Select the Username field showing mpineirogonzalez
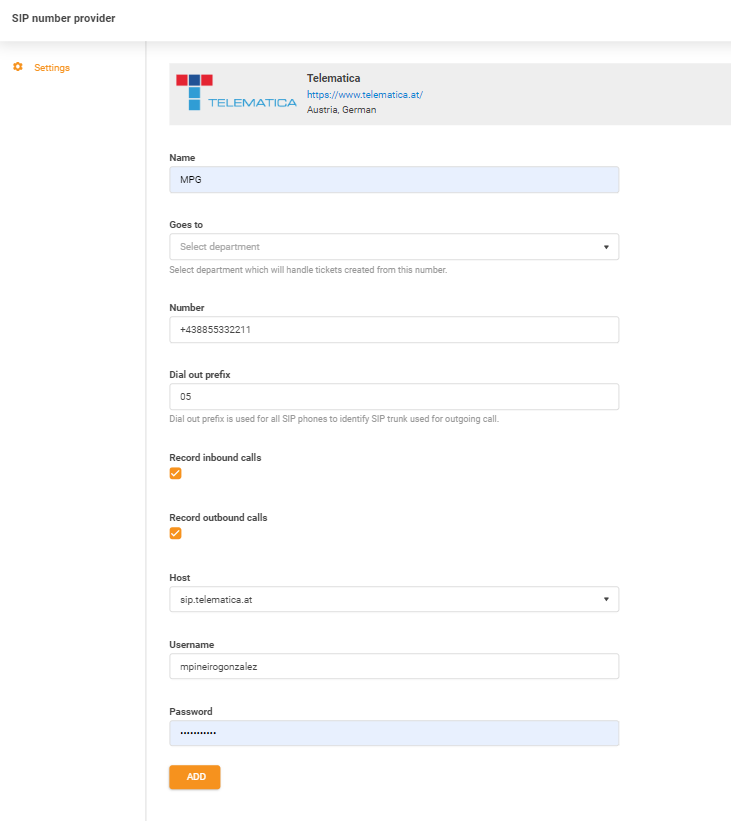Viewport: 731px width, 821px height. coord(393,666)
